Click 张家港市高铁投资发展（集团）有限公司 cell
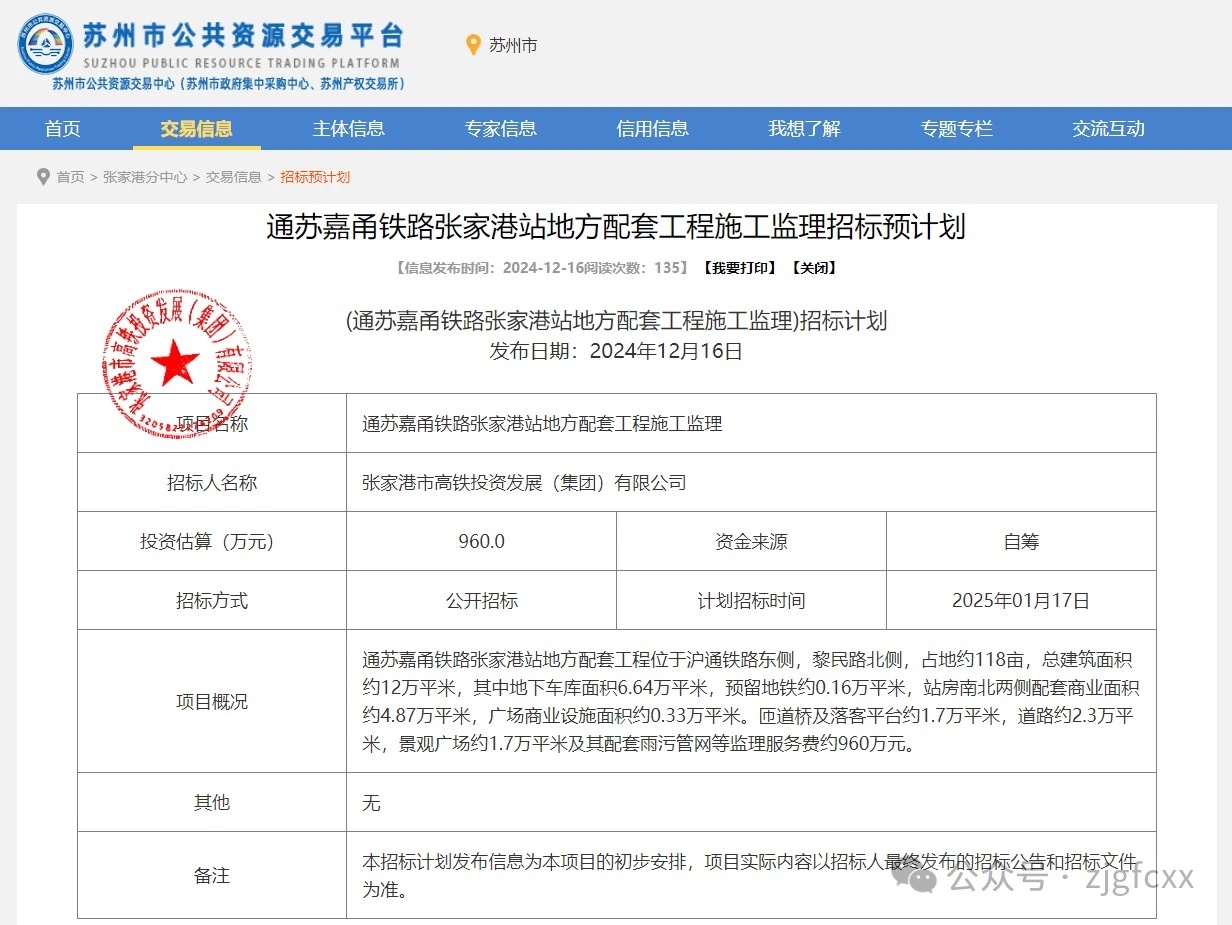 coord(751,483)
